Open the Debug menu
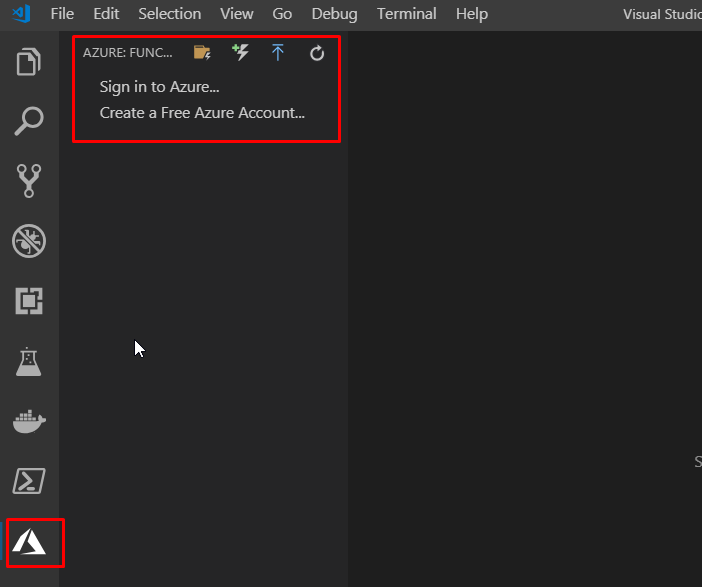 coord(334,14)
